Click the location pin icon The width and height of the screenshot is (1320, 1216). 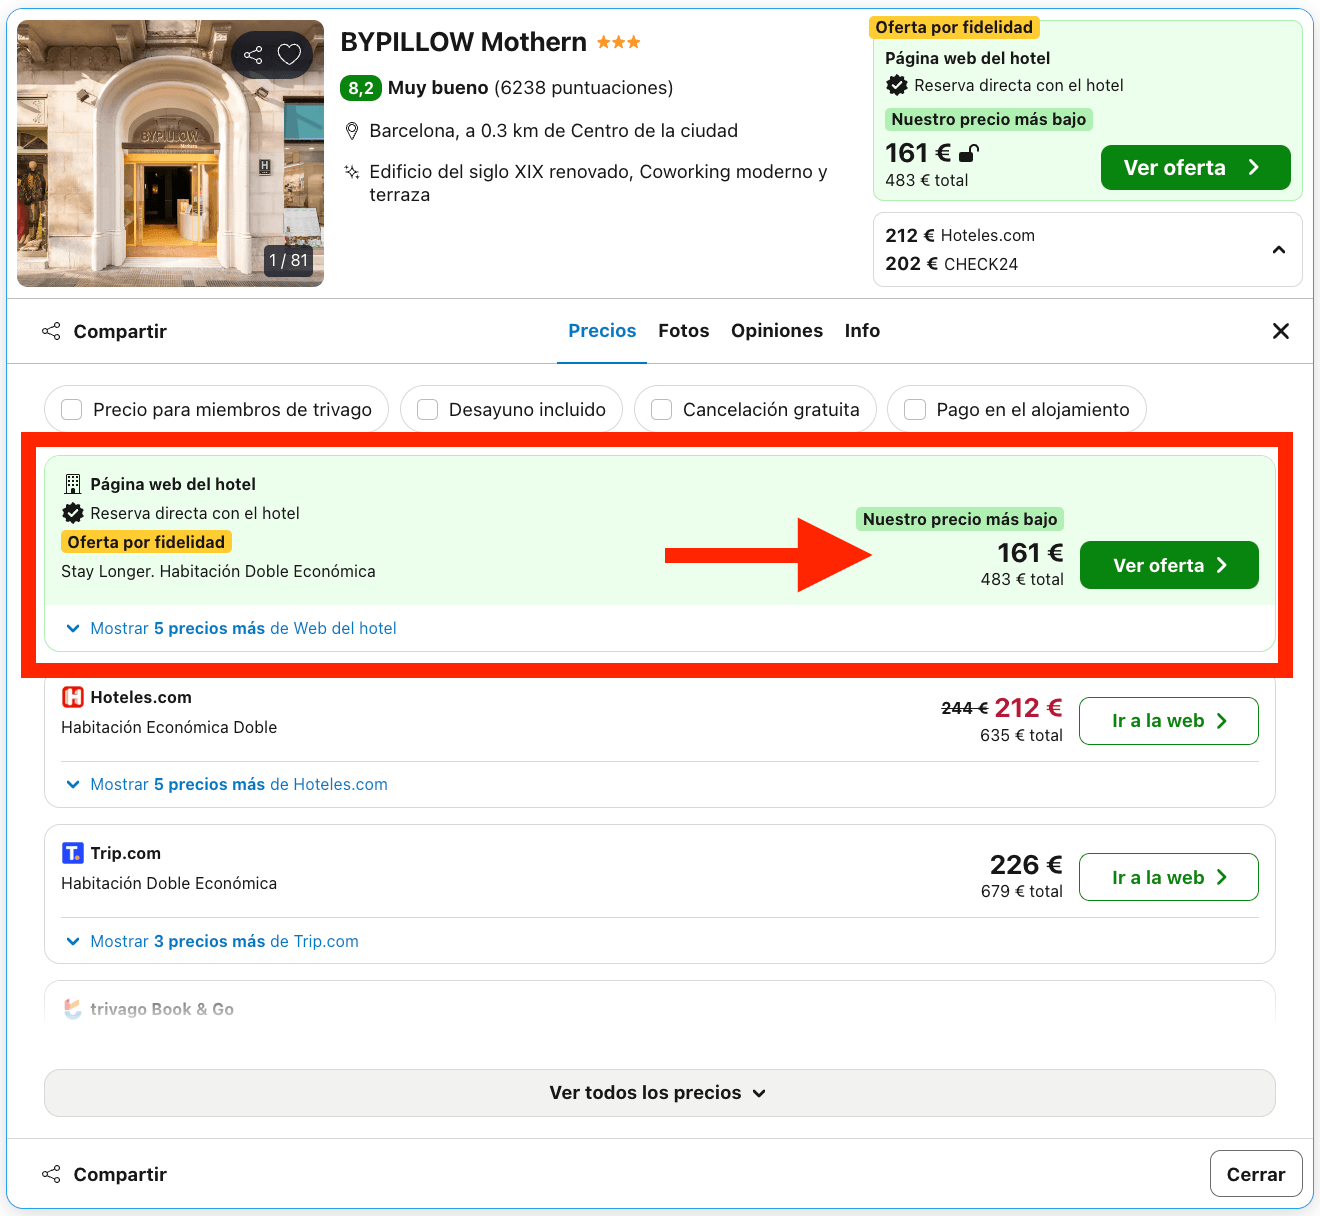coord(352,131)
